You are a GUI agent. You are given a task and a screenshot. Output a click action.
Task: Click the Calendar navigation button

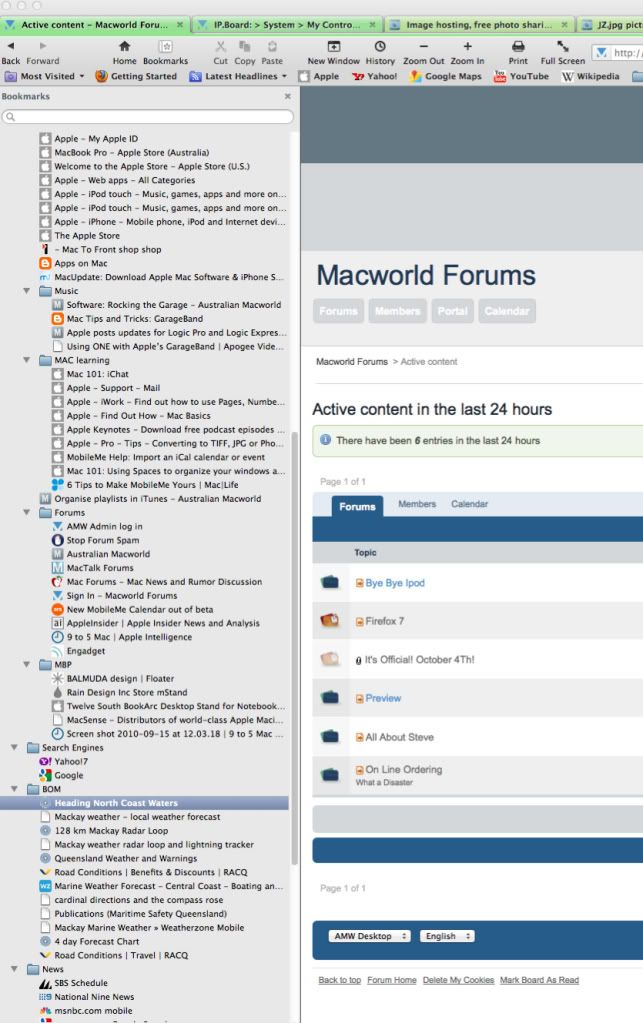click(x=507, y=311)
